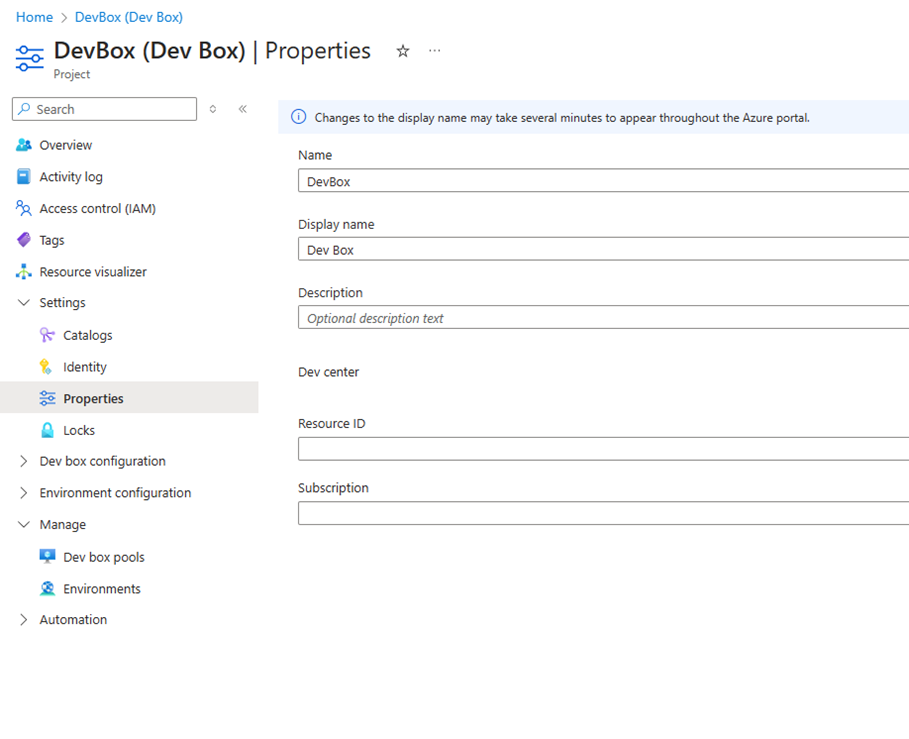The width and height of the screenshot is (909, 739).
Task: Click the Environments globe icon
Action: click(48, 588)
